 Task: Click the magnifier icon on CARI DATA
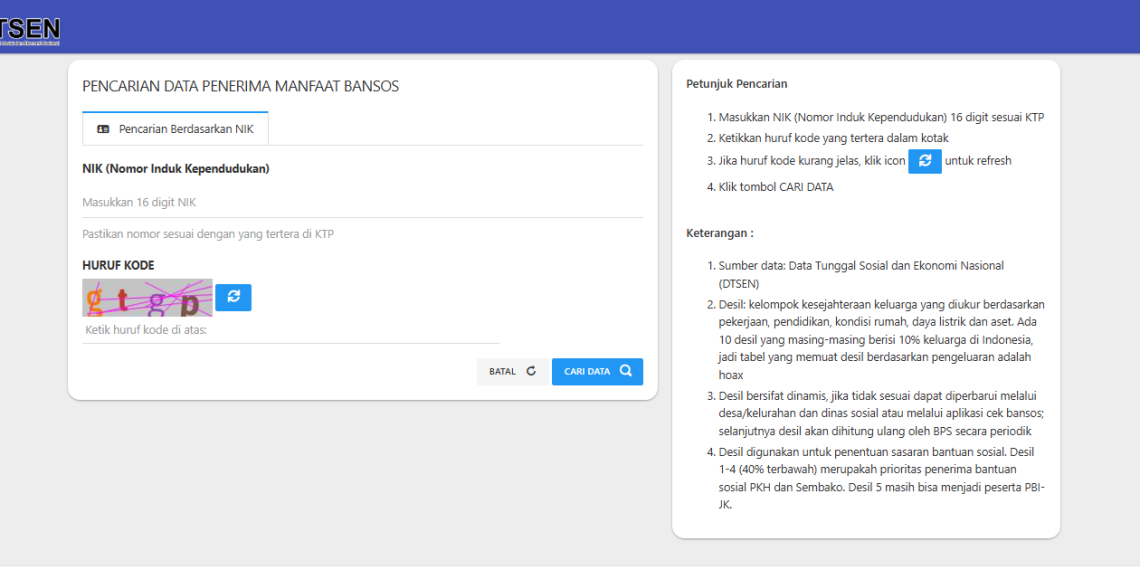[x=626, y=371]
